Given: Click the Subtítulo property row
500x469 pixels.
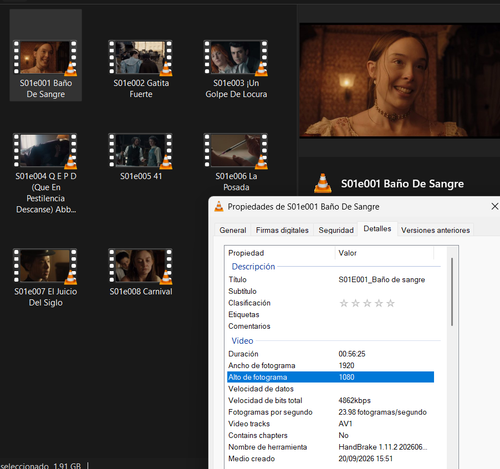Looking at the screenshot, I should click(330, 291).
